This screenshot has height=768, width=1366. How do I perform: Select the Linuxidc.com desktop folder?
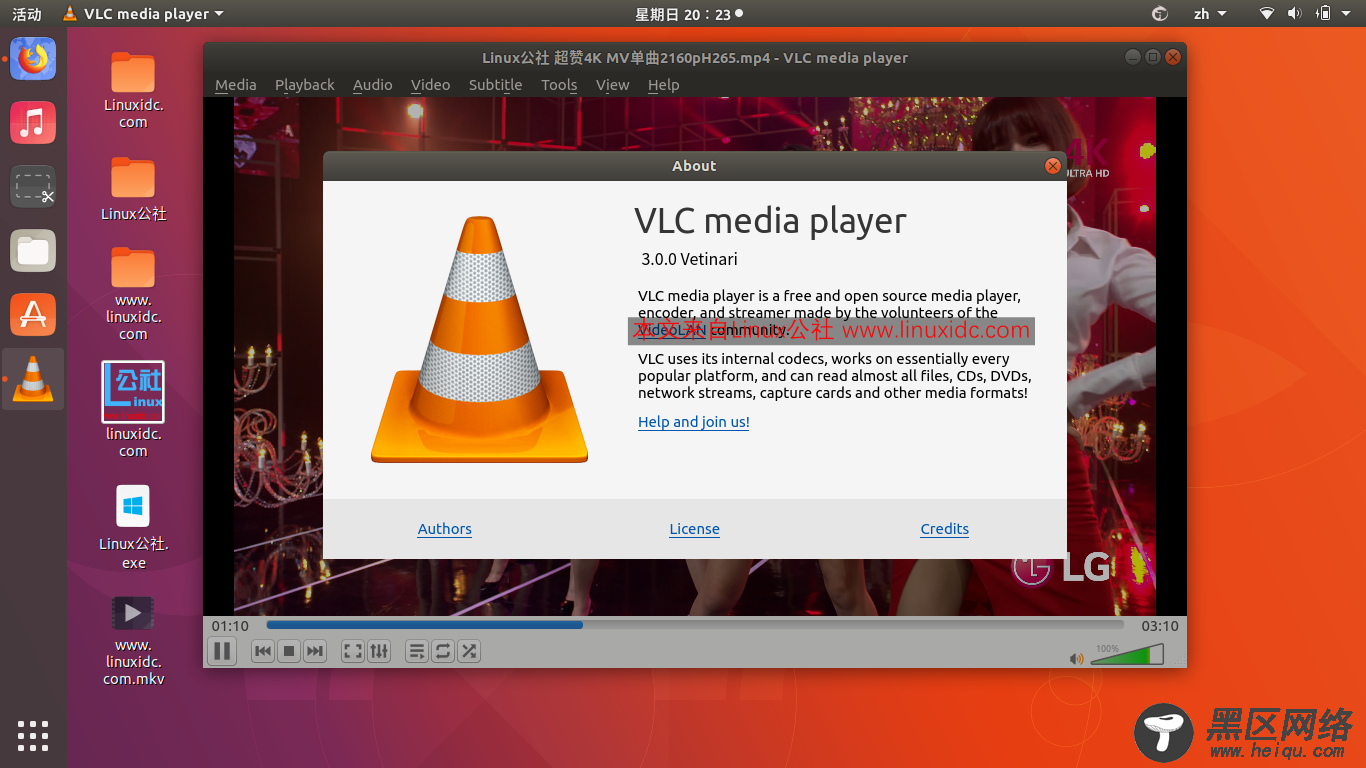coord(133,90)
